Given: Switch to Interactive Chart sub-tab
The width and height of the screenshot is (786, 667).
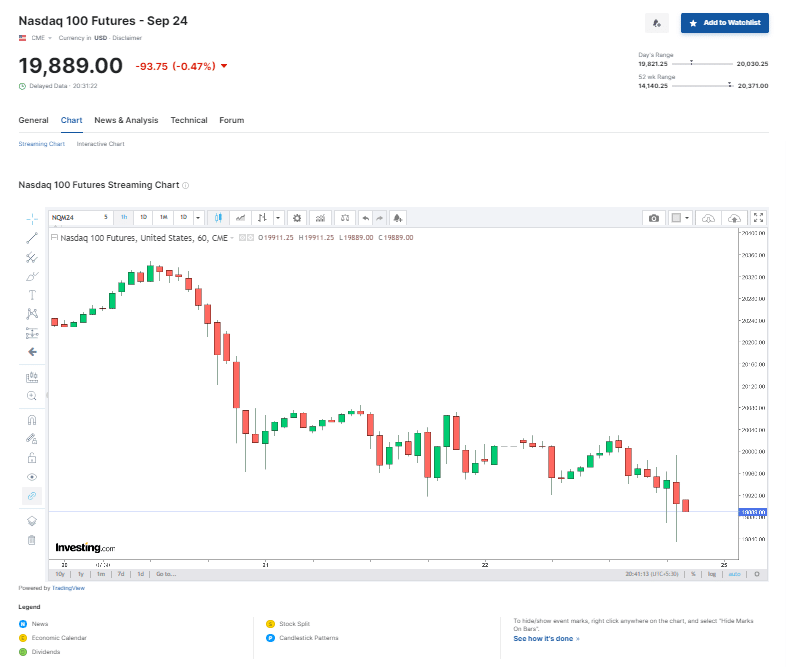Looking at the screenshot, I should tap(101, 144).
